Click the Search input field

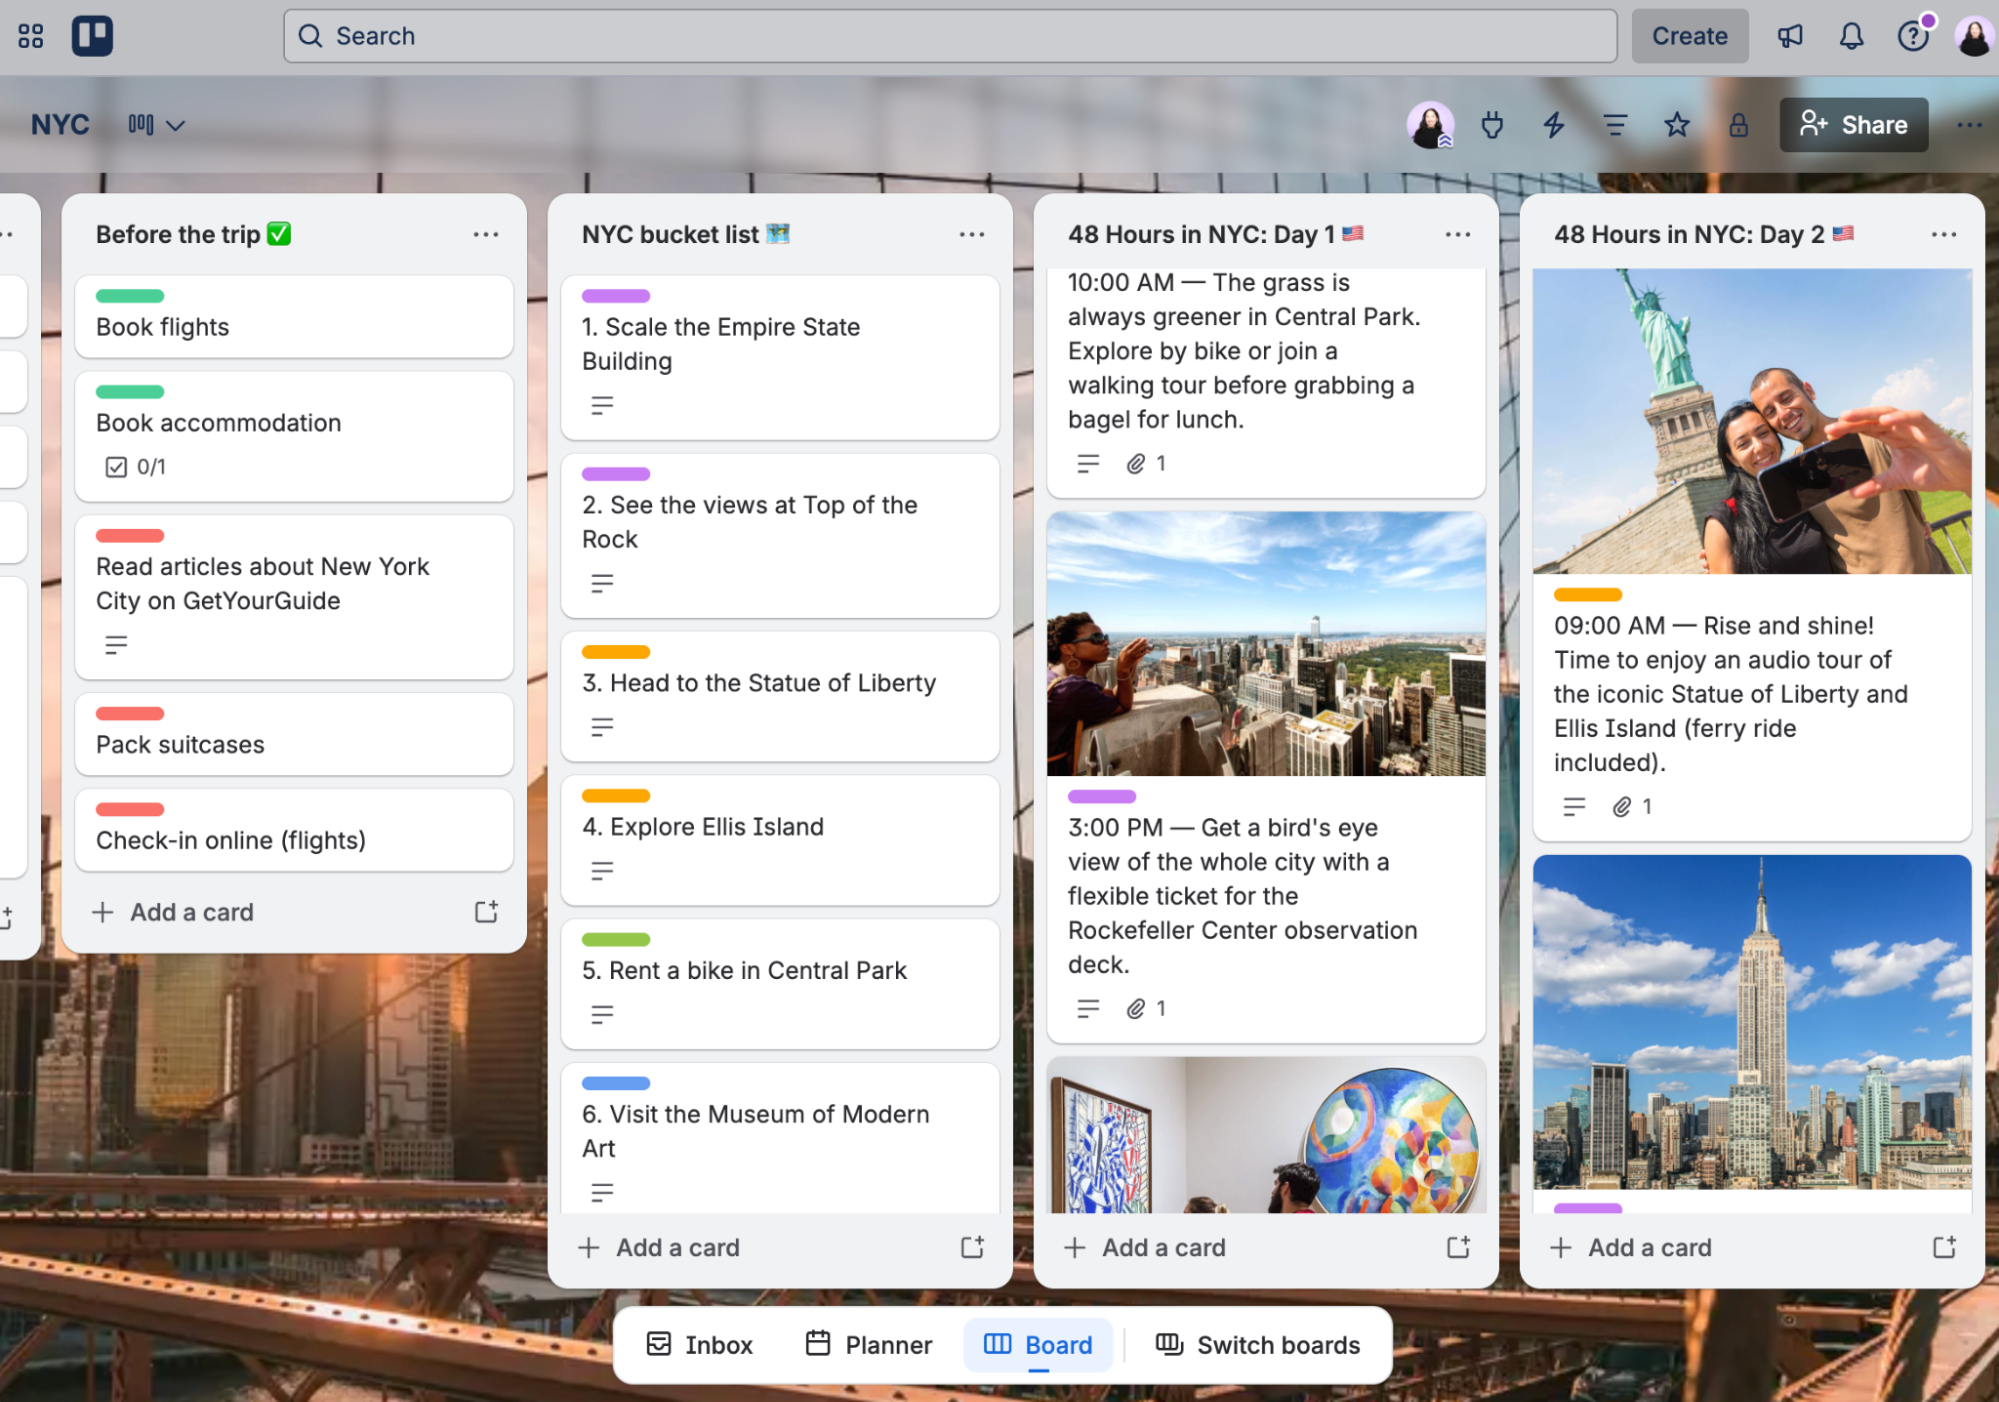(x=949, y=35)
